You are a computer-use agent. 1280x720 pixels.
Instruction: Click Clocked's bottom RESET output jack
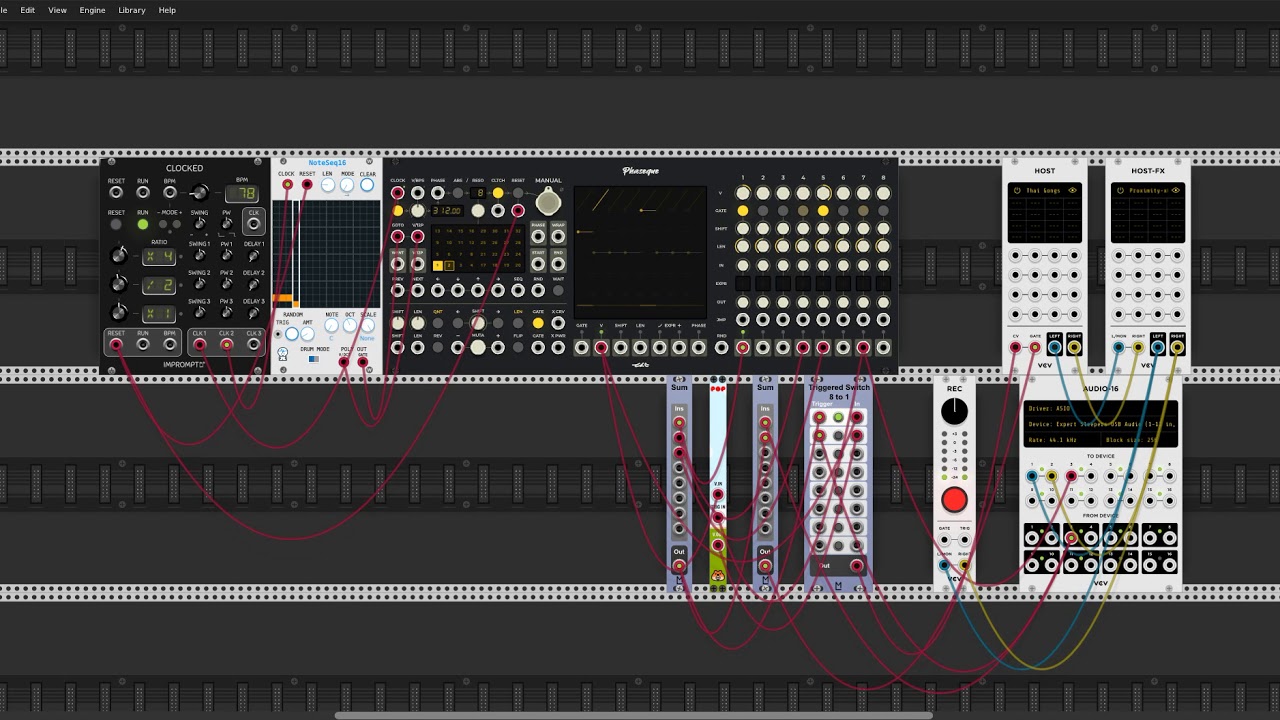(x=117, y=345)
